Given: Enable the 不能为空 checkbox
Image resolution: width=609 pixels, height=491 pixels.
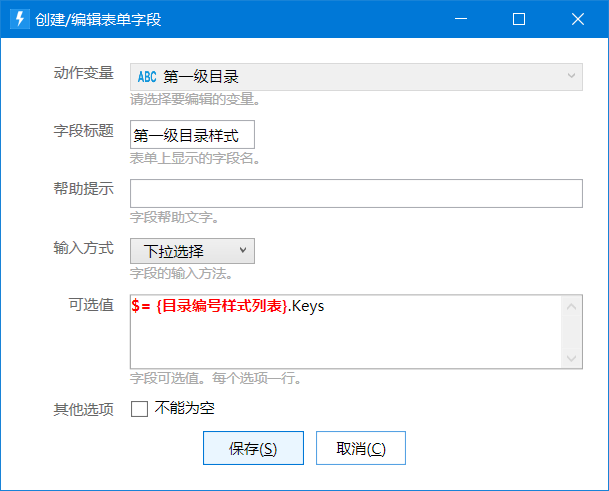Looking at the screenshot, I should click(139, 409).
